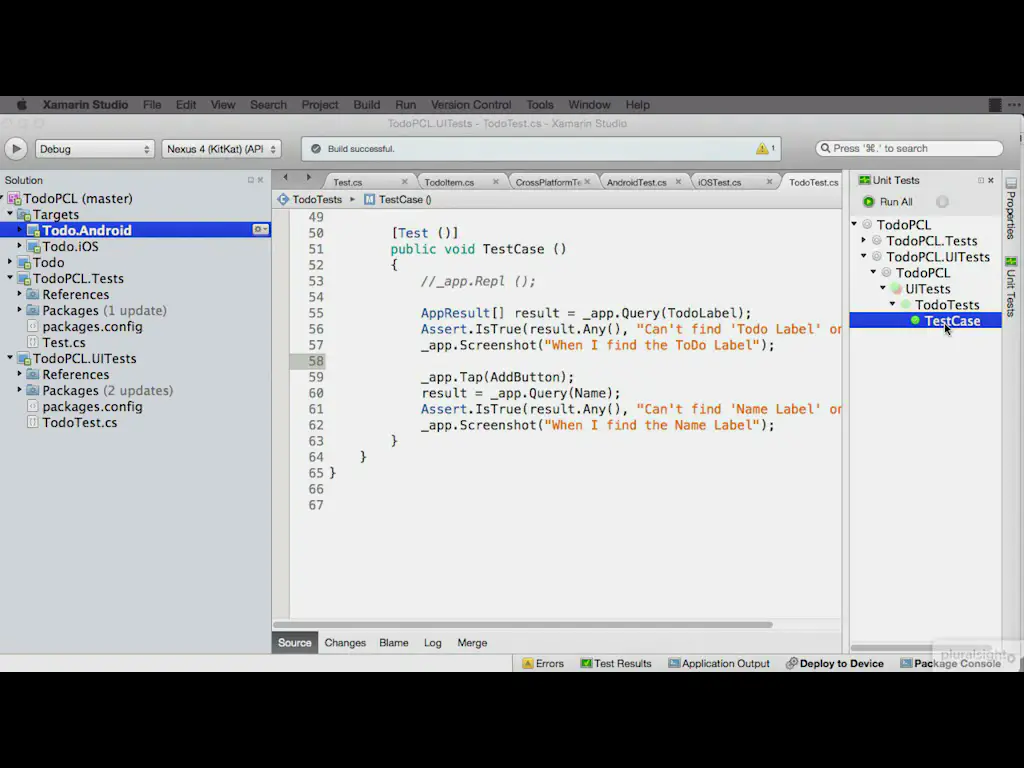The height and width of the screenshot is (768, 1024).
Task: Collapse the UITests node in Unit Tests
Action: pos(883,288)
